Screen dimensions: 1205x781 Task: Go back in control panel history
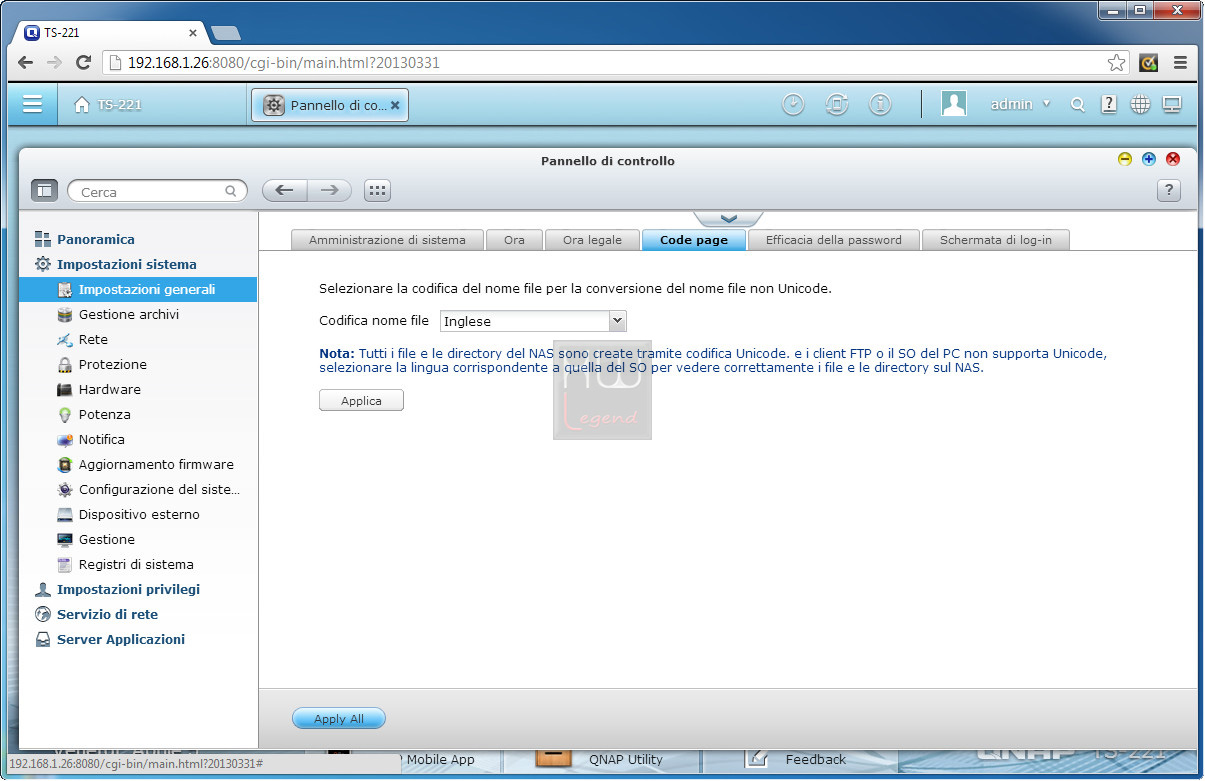pos(285,190)
